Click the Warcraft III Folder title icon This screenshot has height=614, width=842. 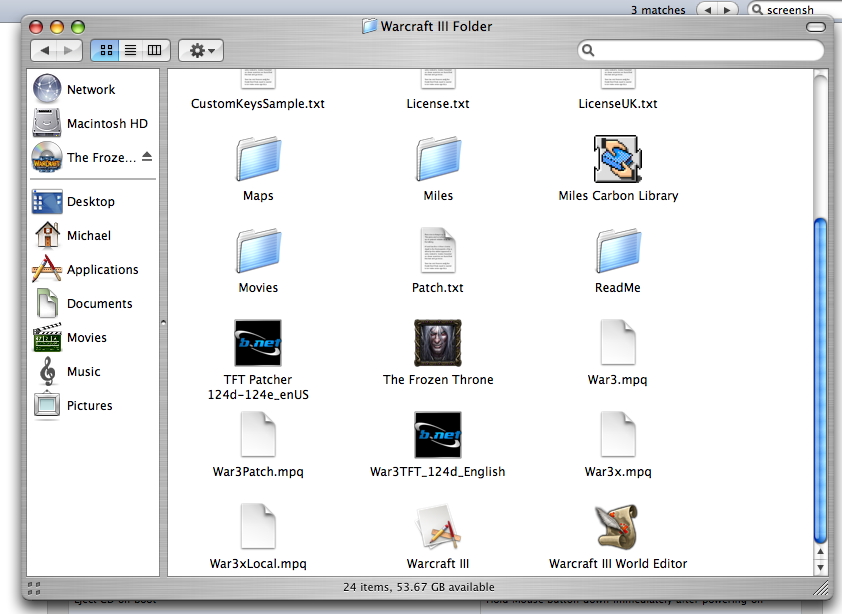(x=369, y=26)
